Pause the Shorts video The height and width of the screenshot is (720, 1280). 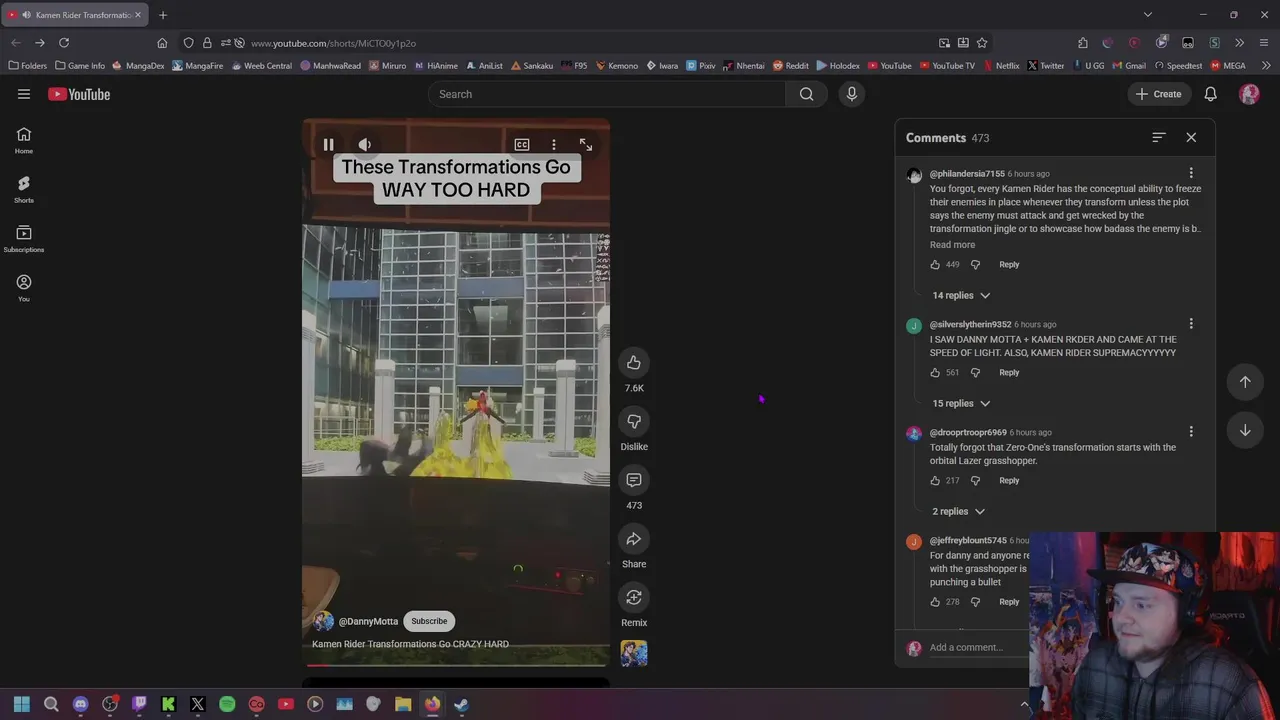[x=328, y=145]
